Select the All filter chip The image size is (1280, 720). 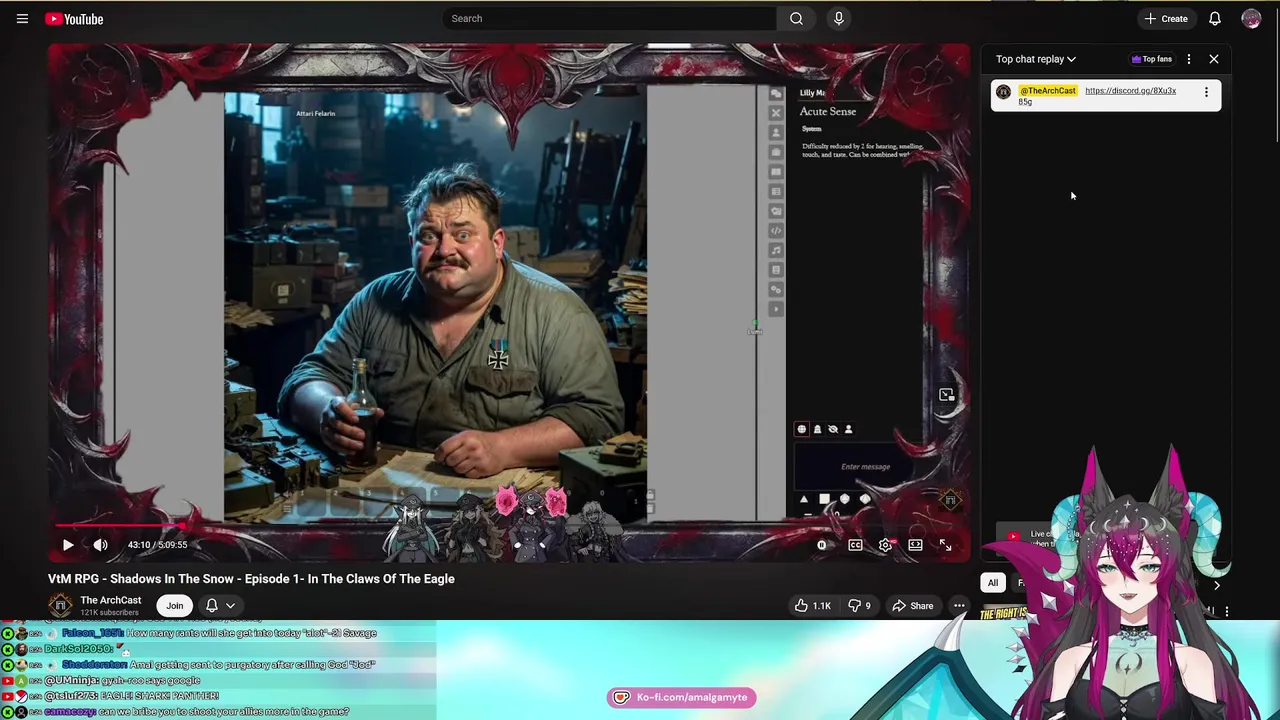pos(993,583)
